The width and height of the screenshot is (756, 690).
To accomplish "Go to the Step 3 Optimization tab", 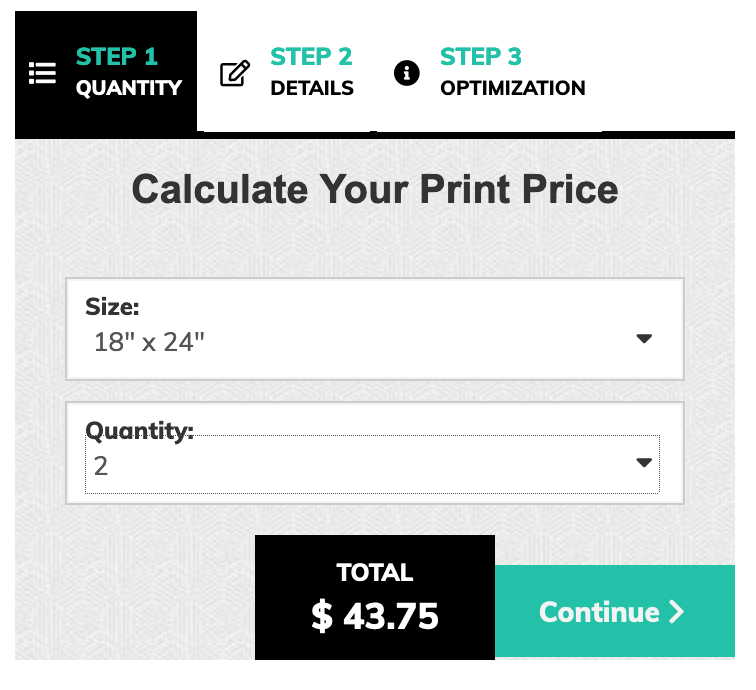I will pos(489,71).
